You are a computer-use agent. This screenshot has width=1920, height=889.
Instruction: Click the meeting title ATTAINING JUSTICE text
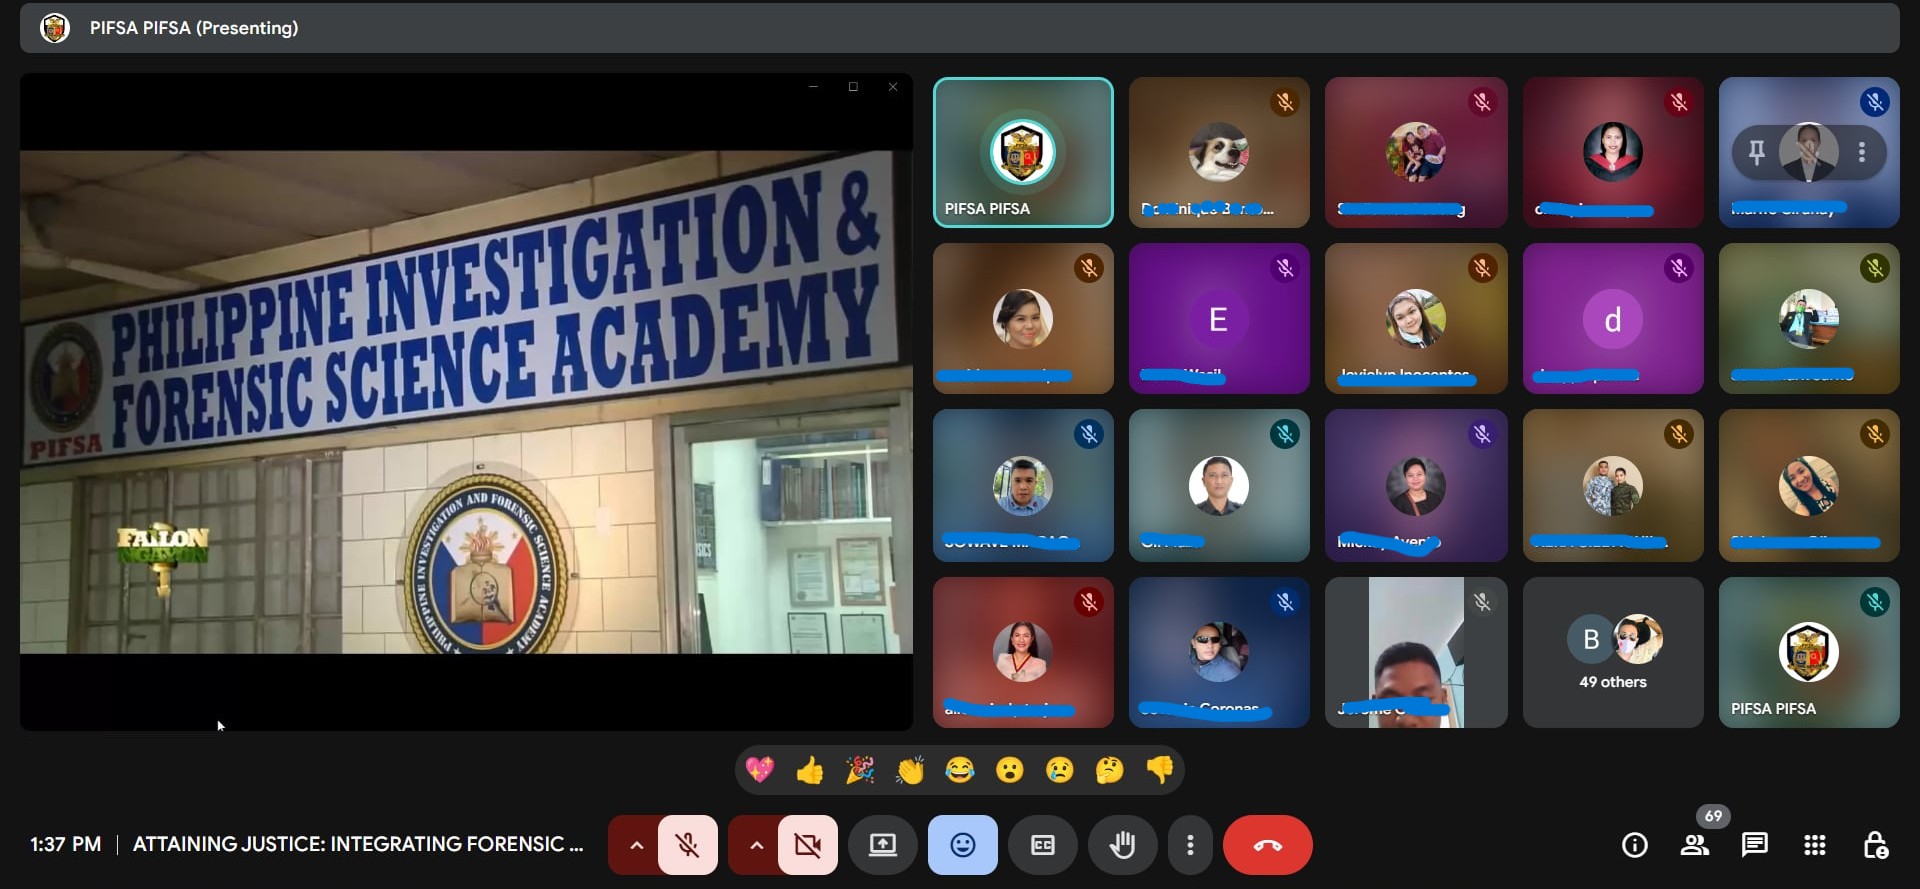[x=358, y=844]
